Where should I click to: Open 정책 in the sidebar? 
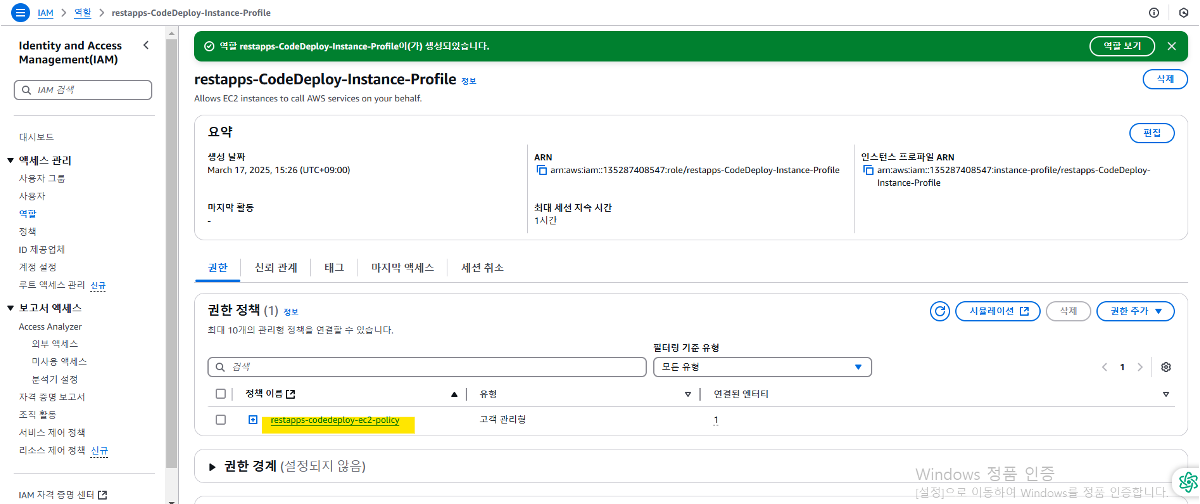pyautogui.click(x=28, y=231)
